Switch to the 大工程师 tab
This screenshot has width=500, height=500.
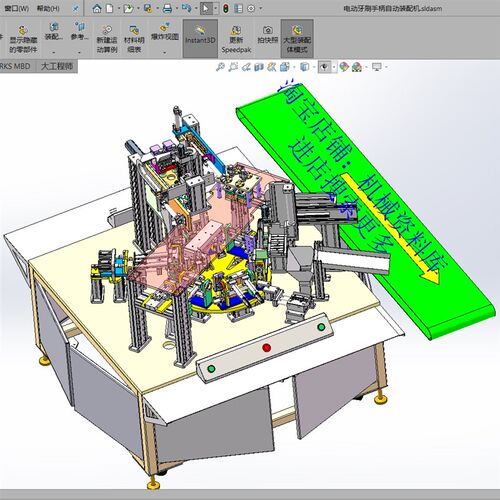coord(57,66)
